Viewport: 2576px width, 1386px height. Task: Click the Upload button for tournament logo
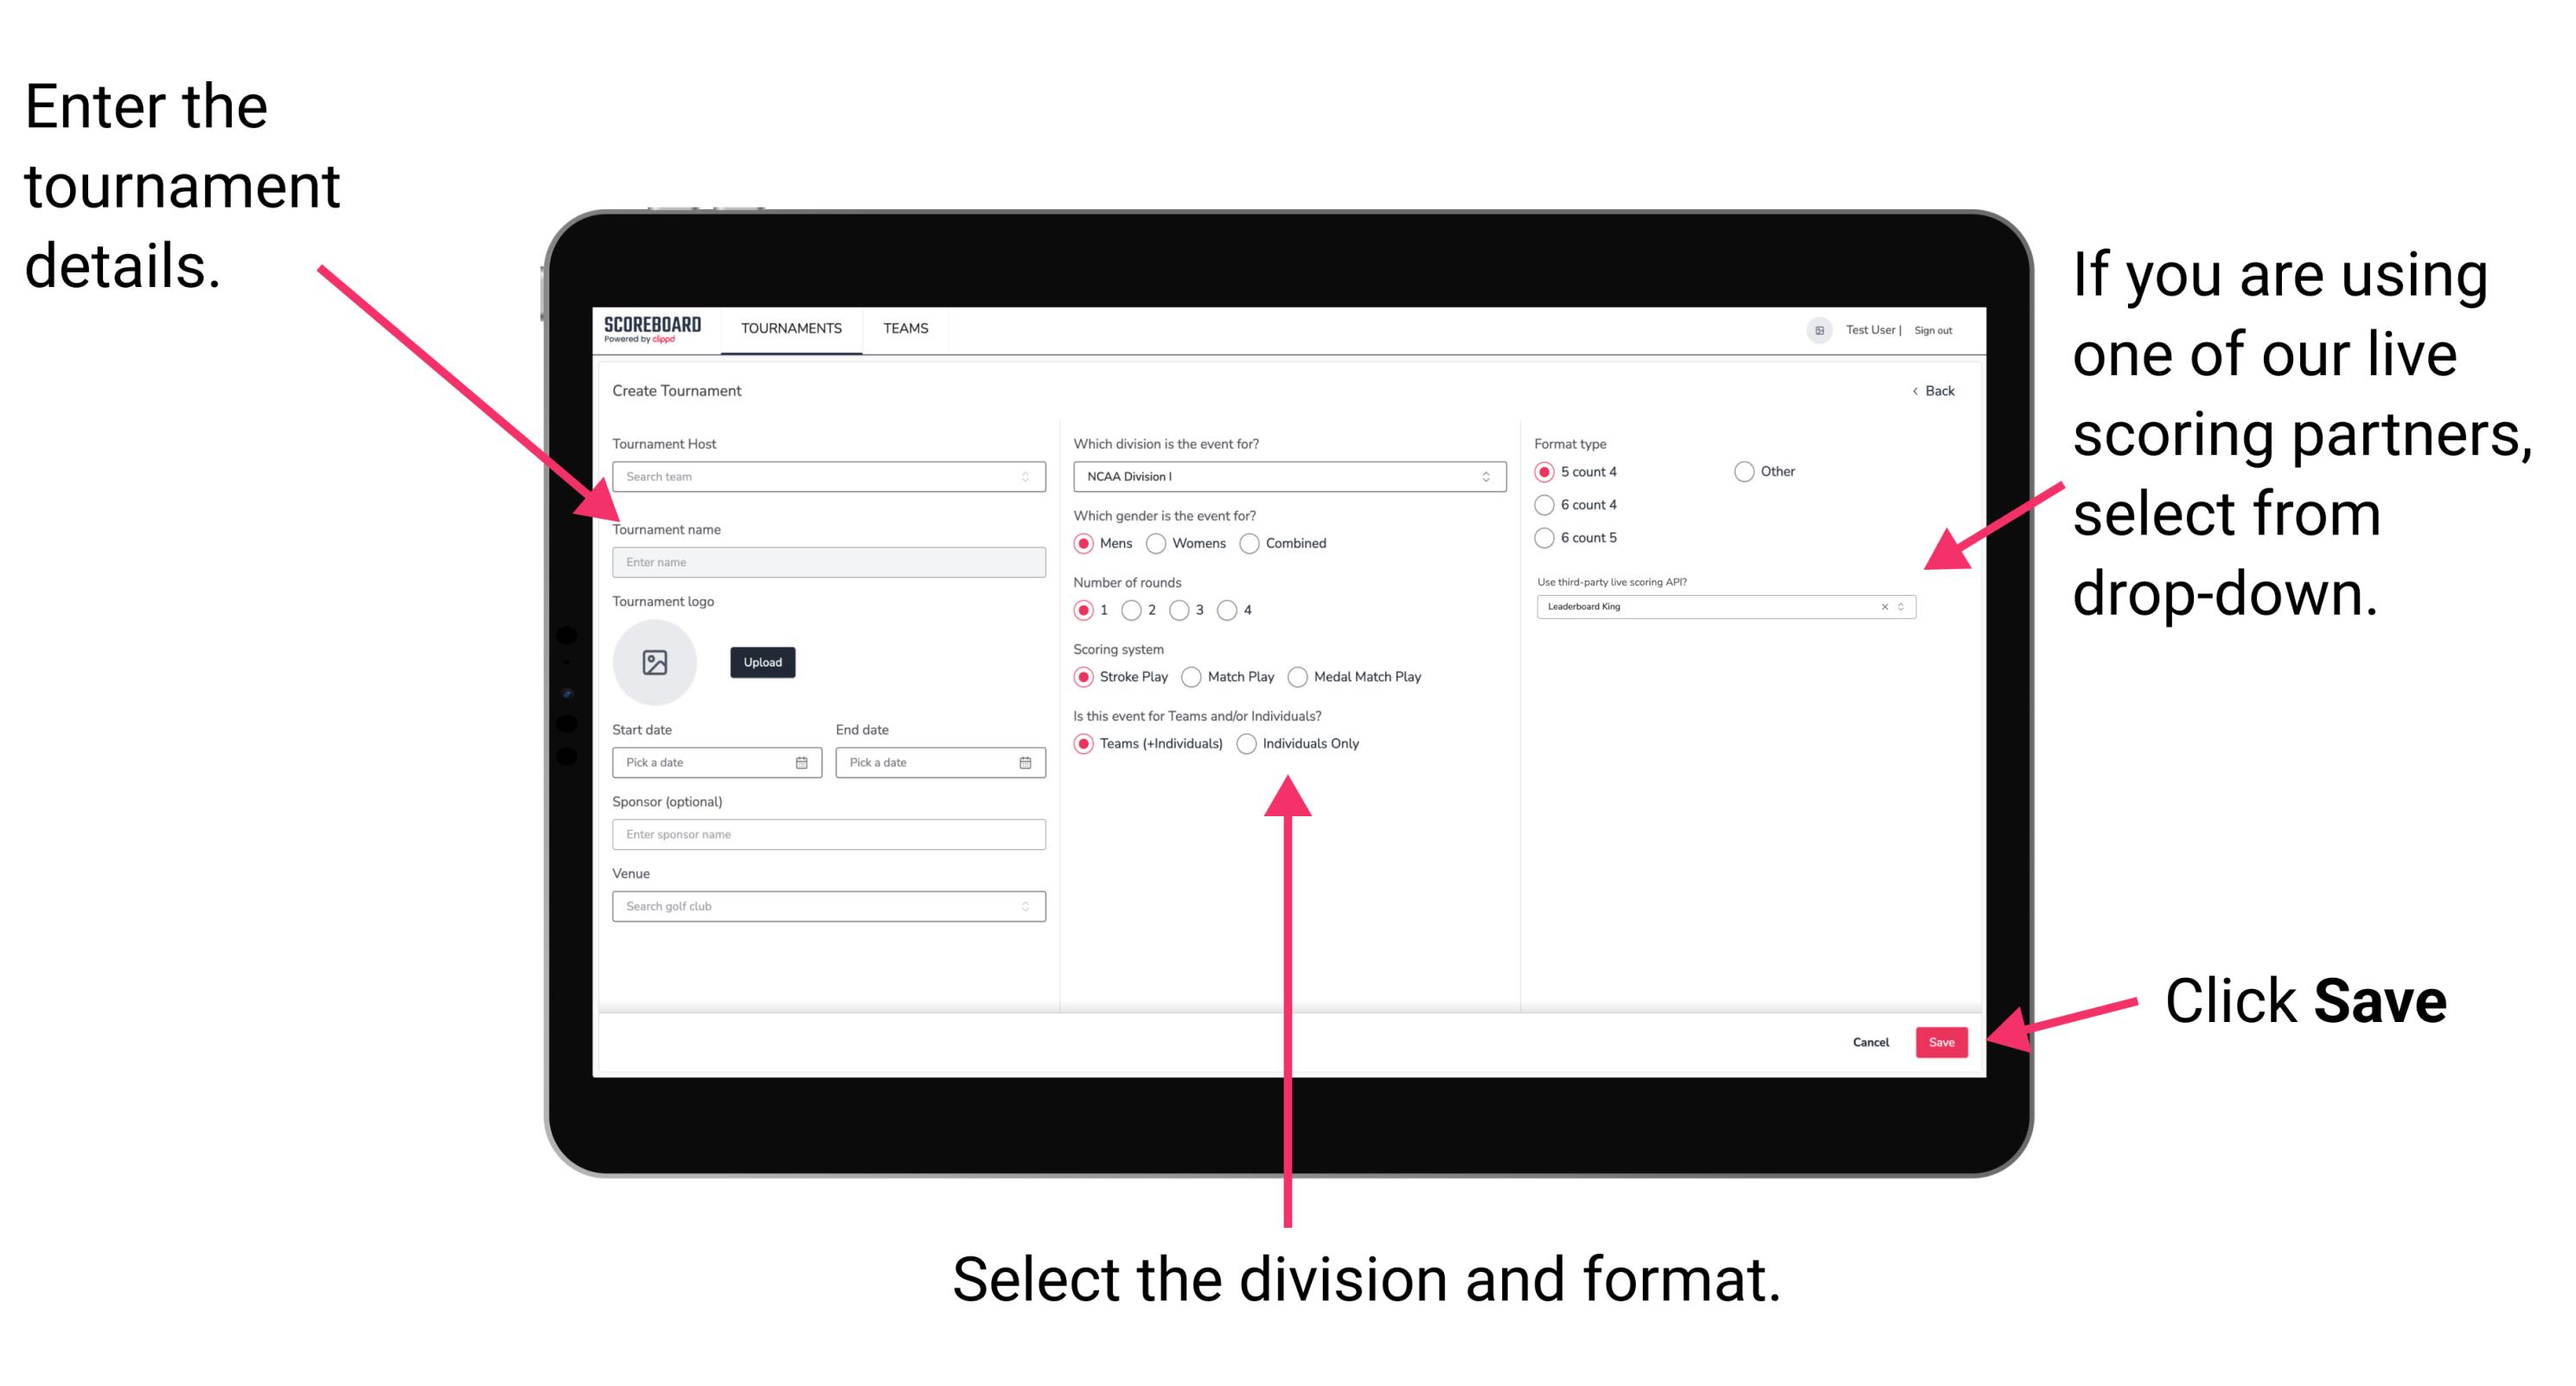pos(761,662)
